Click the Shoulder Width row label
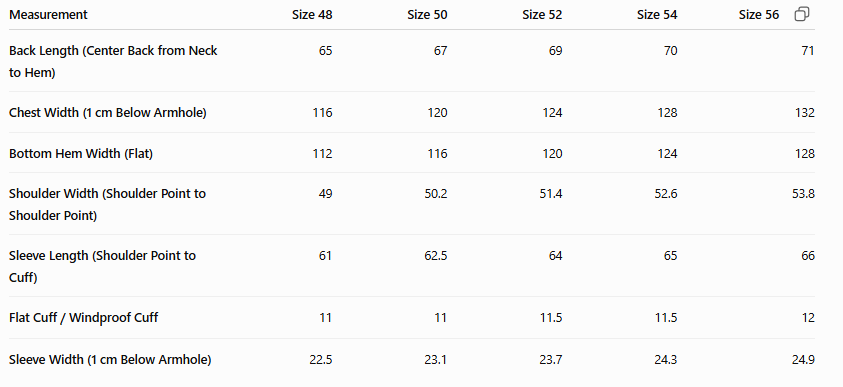 tap(108, 204)
